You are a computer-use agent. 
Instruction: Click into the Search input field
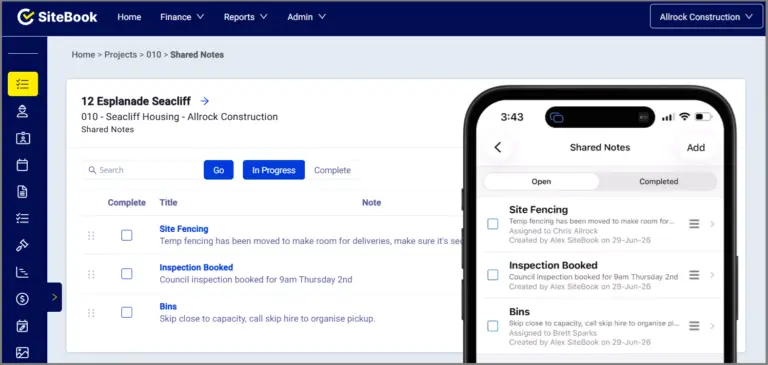tap(142, 170)
